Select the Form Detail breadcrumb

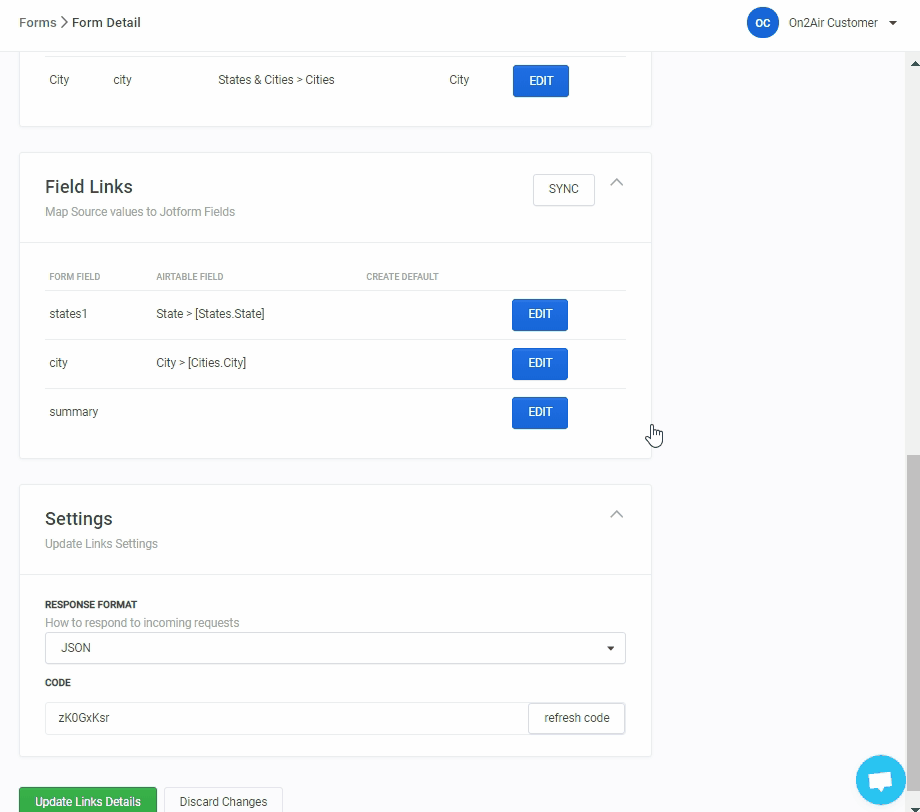point(106,22)
